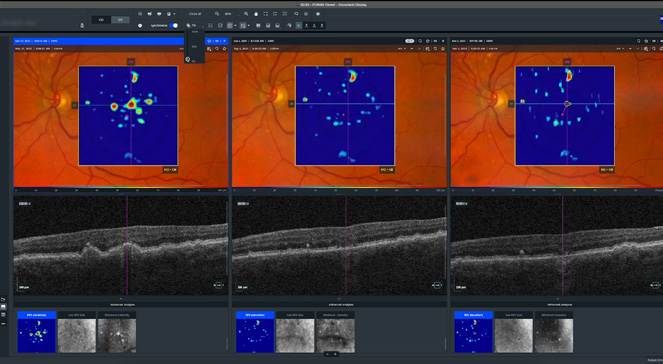
Task: Click the star icon in right pane header
Action: (x=647, y=41)
